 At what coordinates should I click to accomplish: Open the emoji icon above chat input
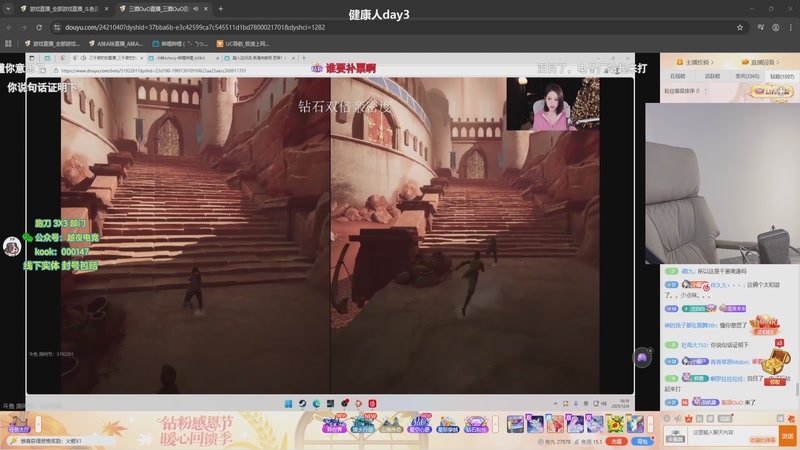(667, 418)
